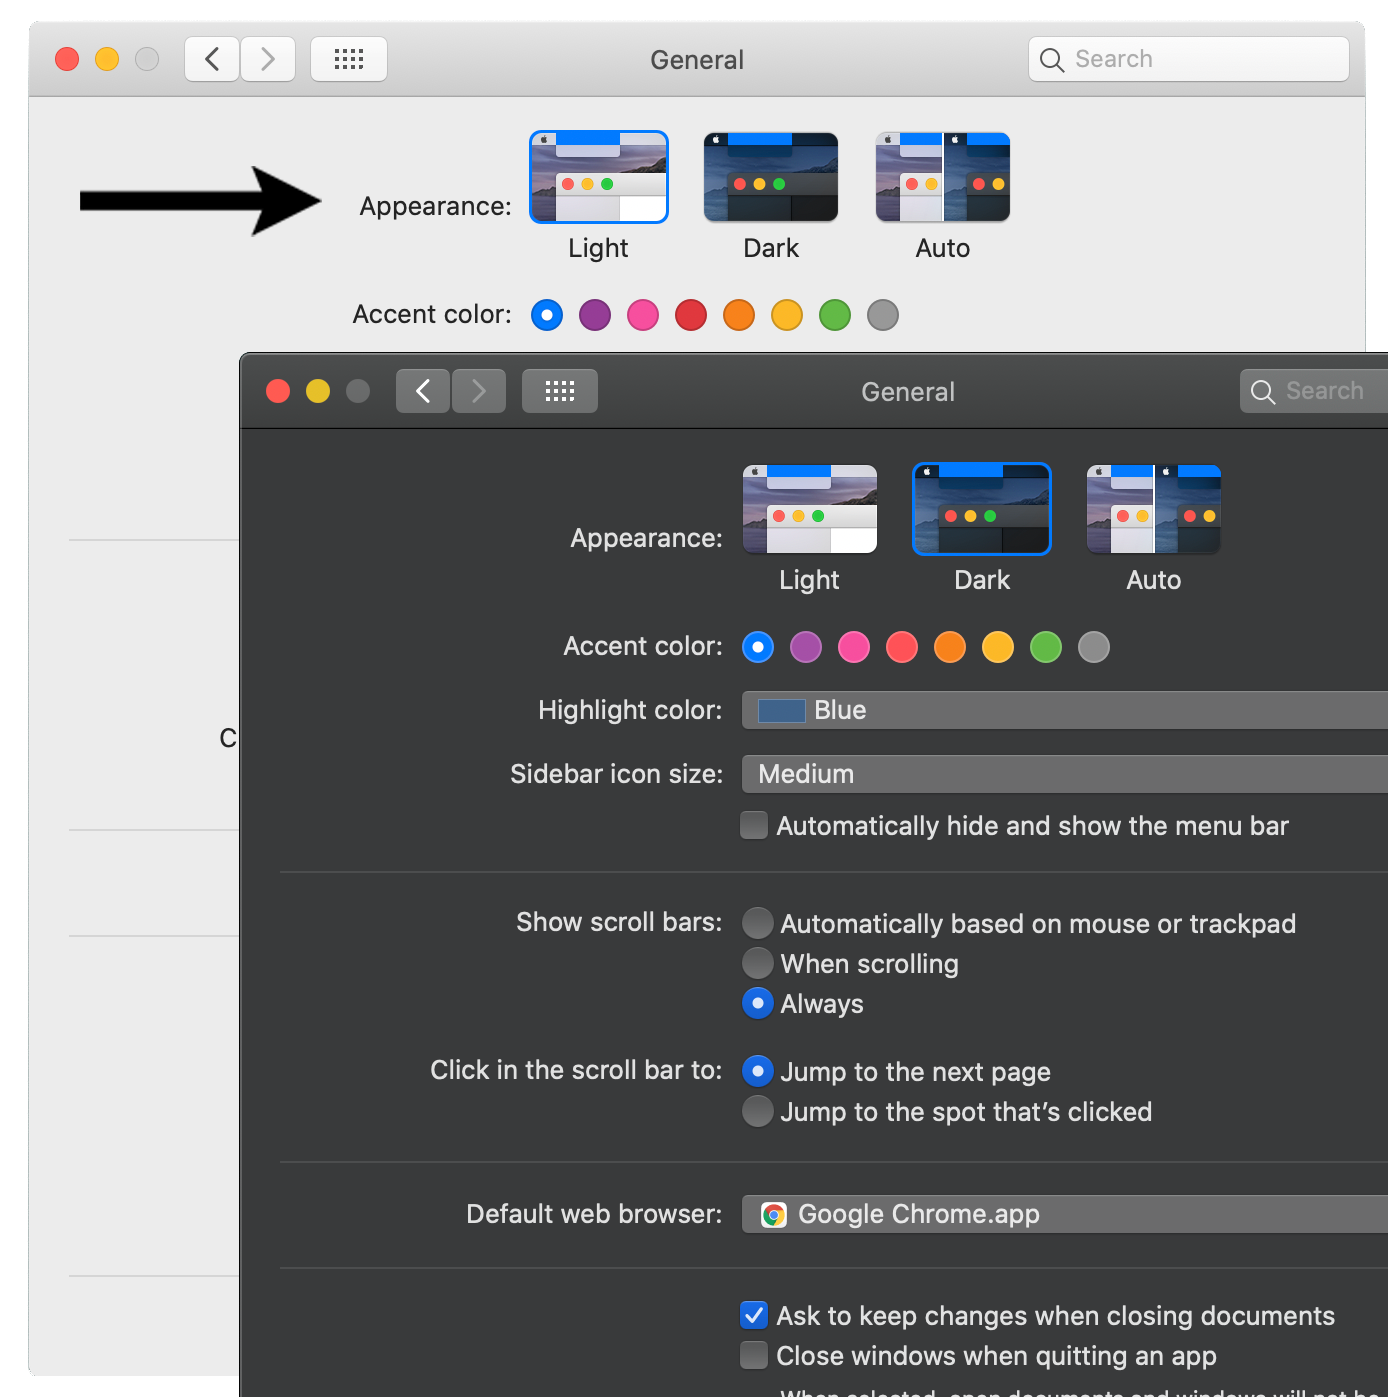Select Dark appearance thumbnail in dark window
Viewport: 1388px width, 1397px height.
coord(981,509)
